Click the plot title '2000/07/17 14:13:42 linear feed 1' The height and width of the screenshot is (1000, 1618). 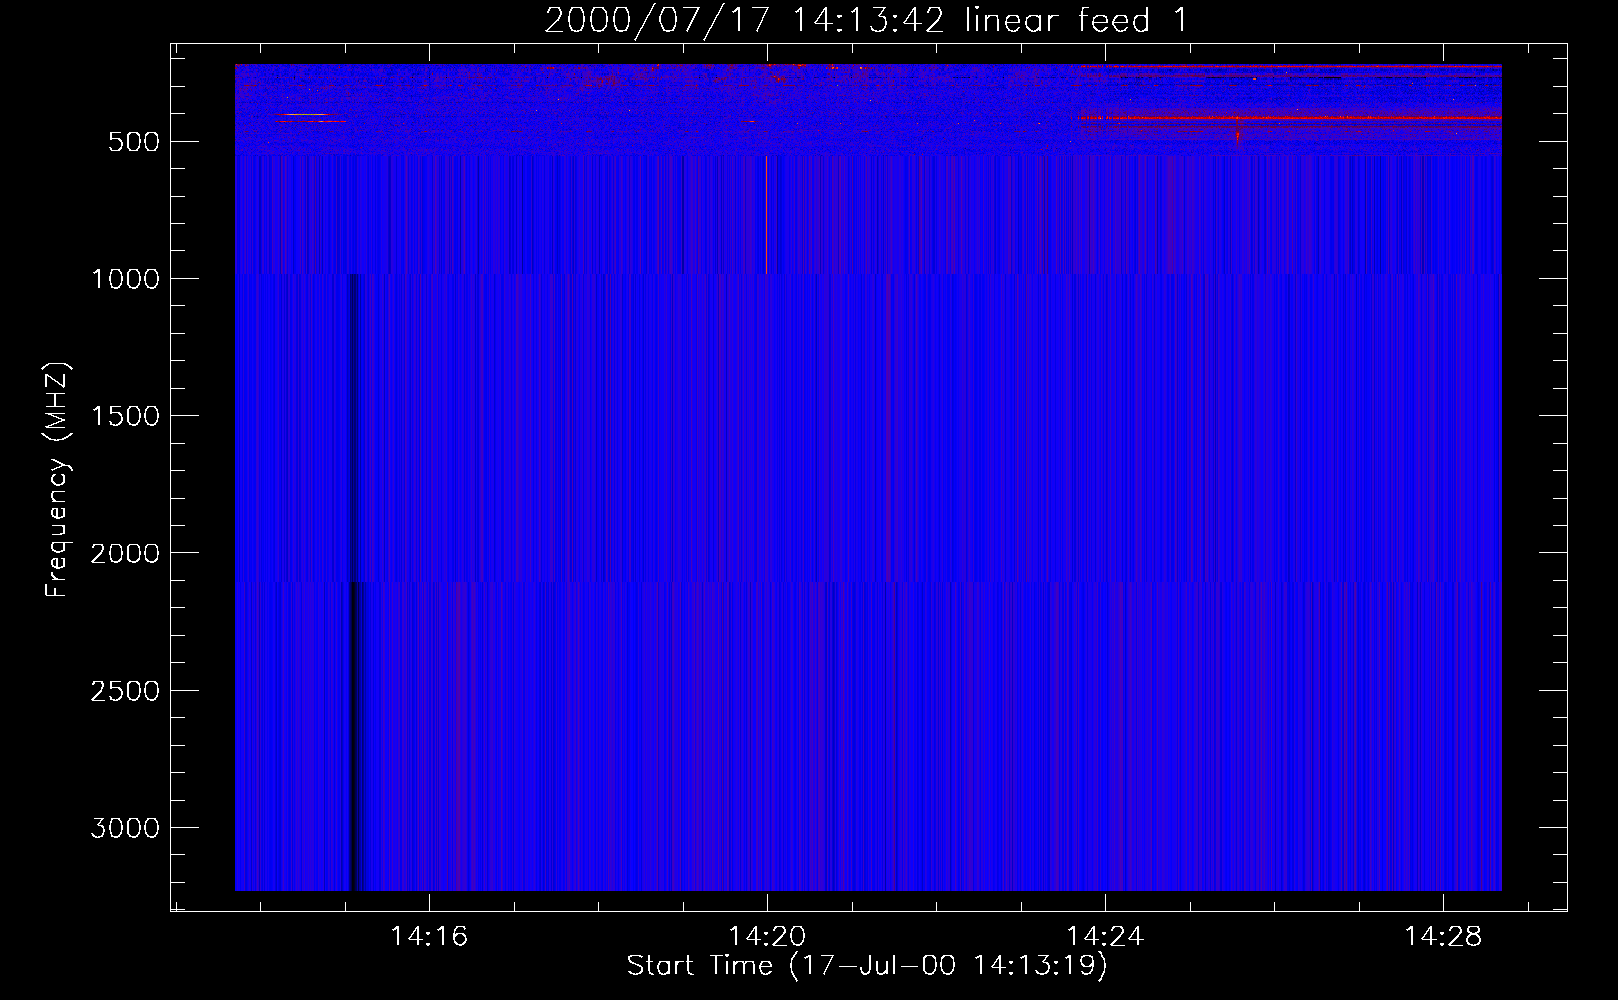(866, 20)
